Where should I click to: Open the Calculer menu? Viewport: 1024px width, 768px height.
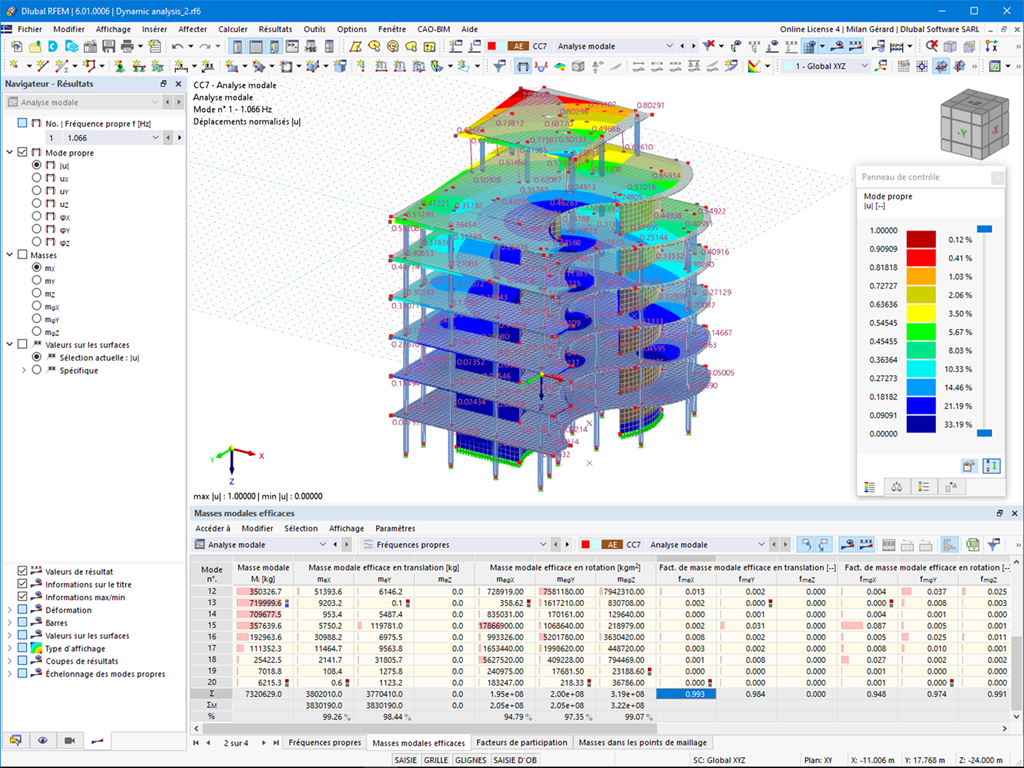click(x=232, y=29)
